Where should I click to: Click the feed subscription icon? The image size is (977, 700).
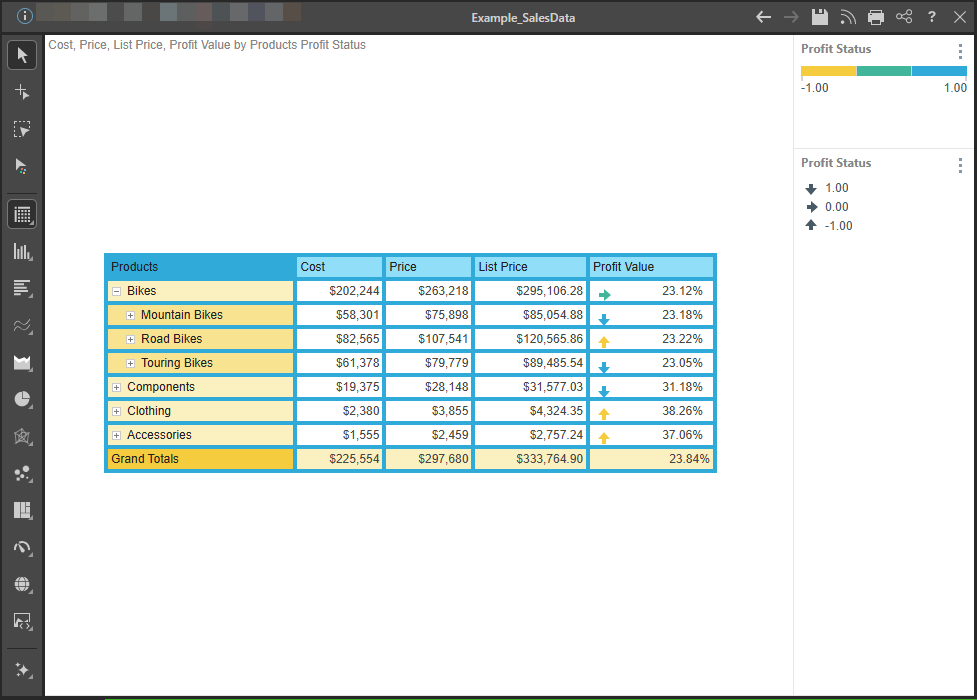point(848,17)
